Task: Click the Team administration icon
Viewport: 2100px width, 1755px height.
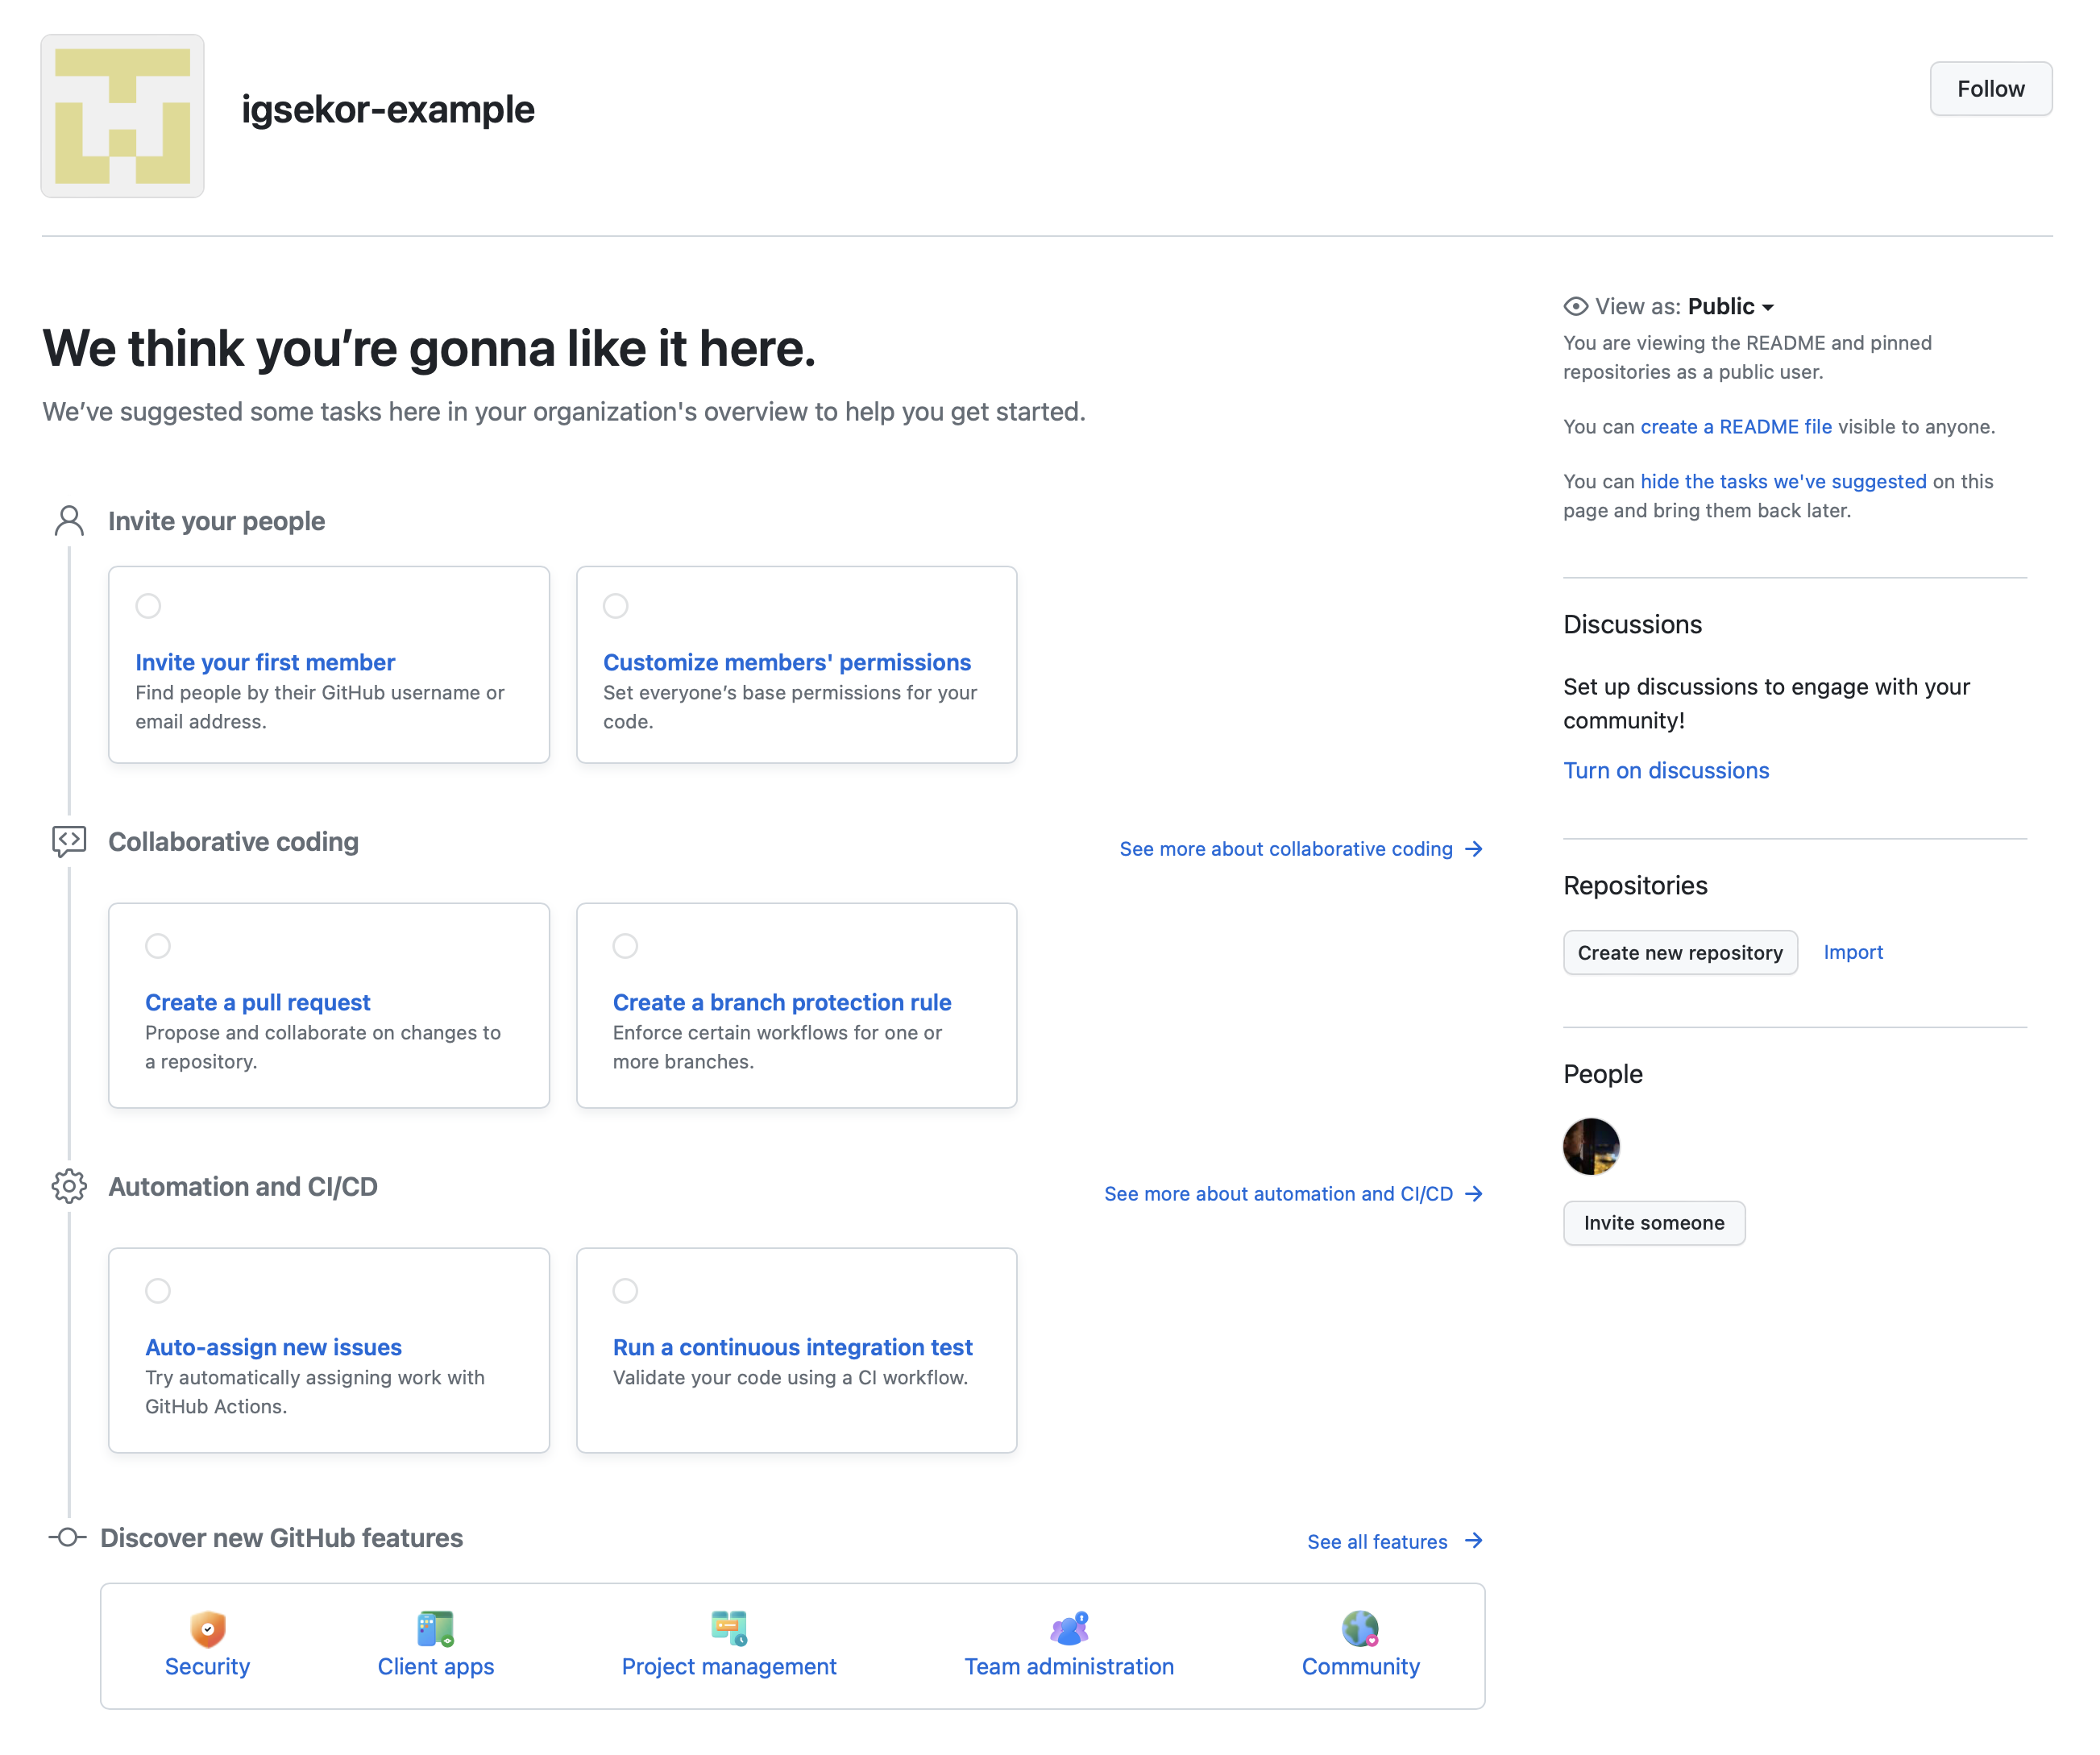Action: [x=1069, y=1628]
